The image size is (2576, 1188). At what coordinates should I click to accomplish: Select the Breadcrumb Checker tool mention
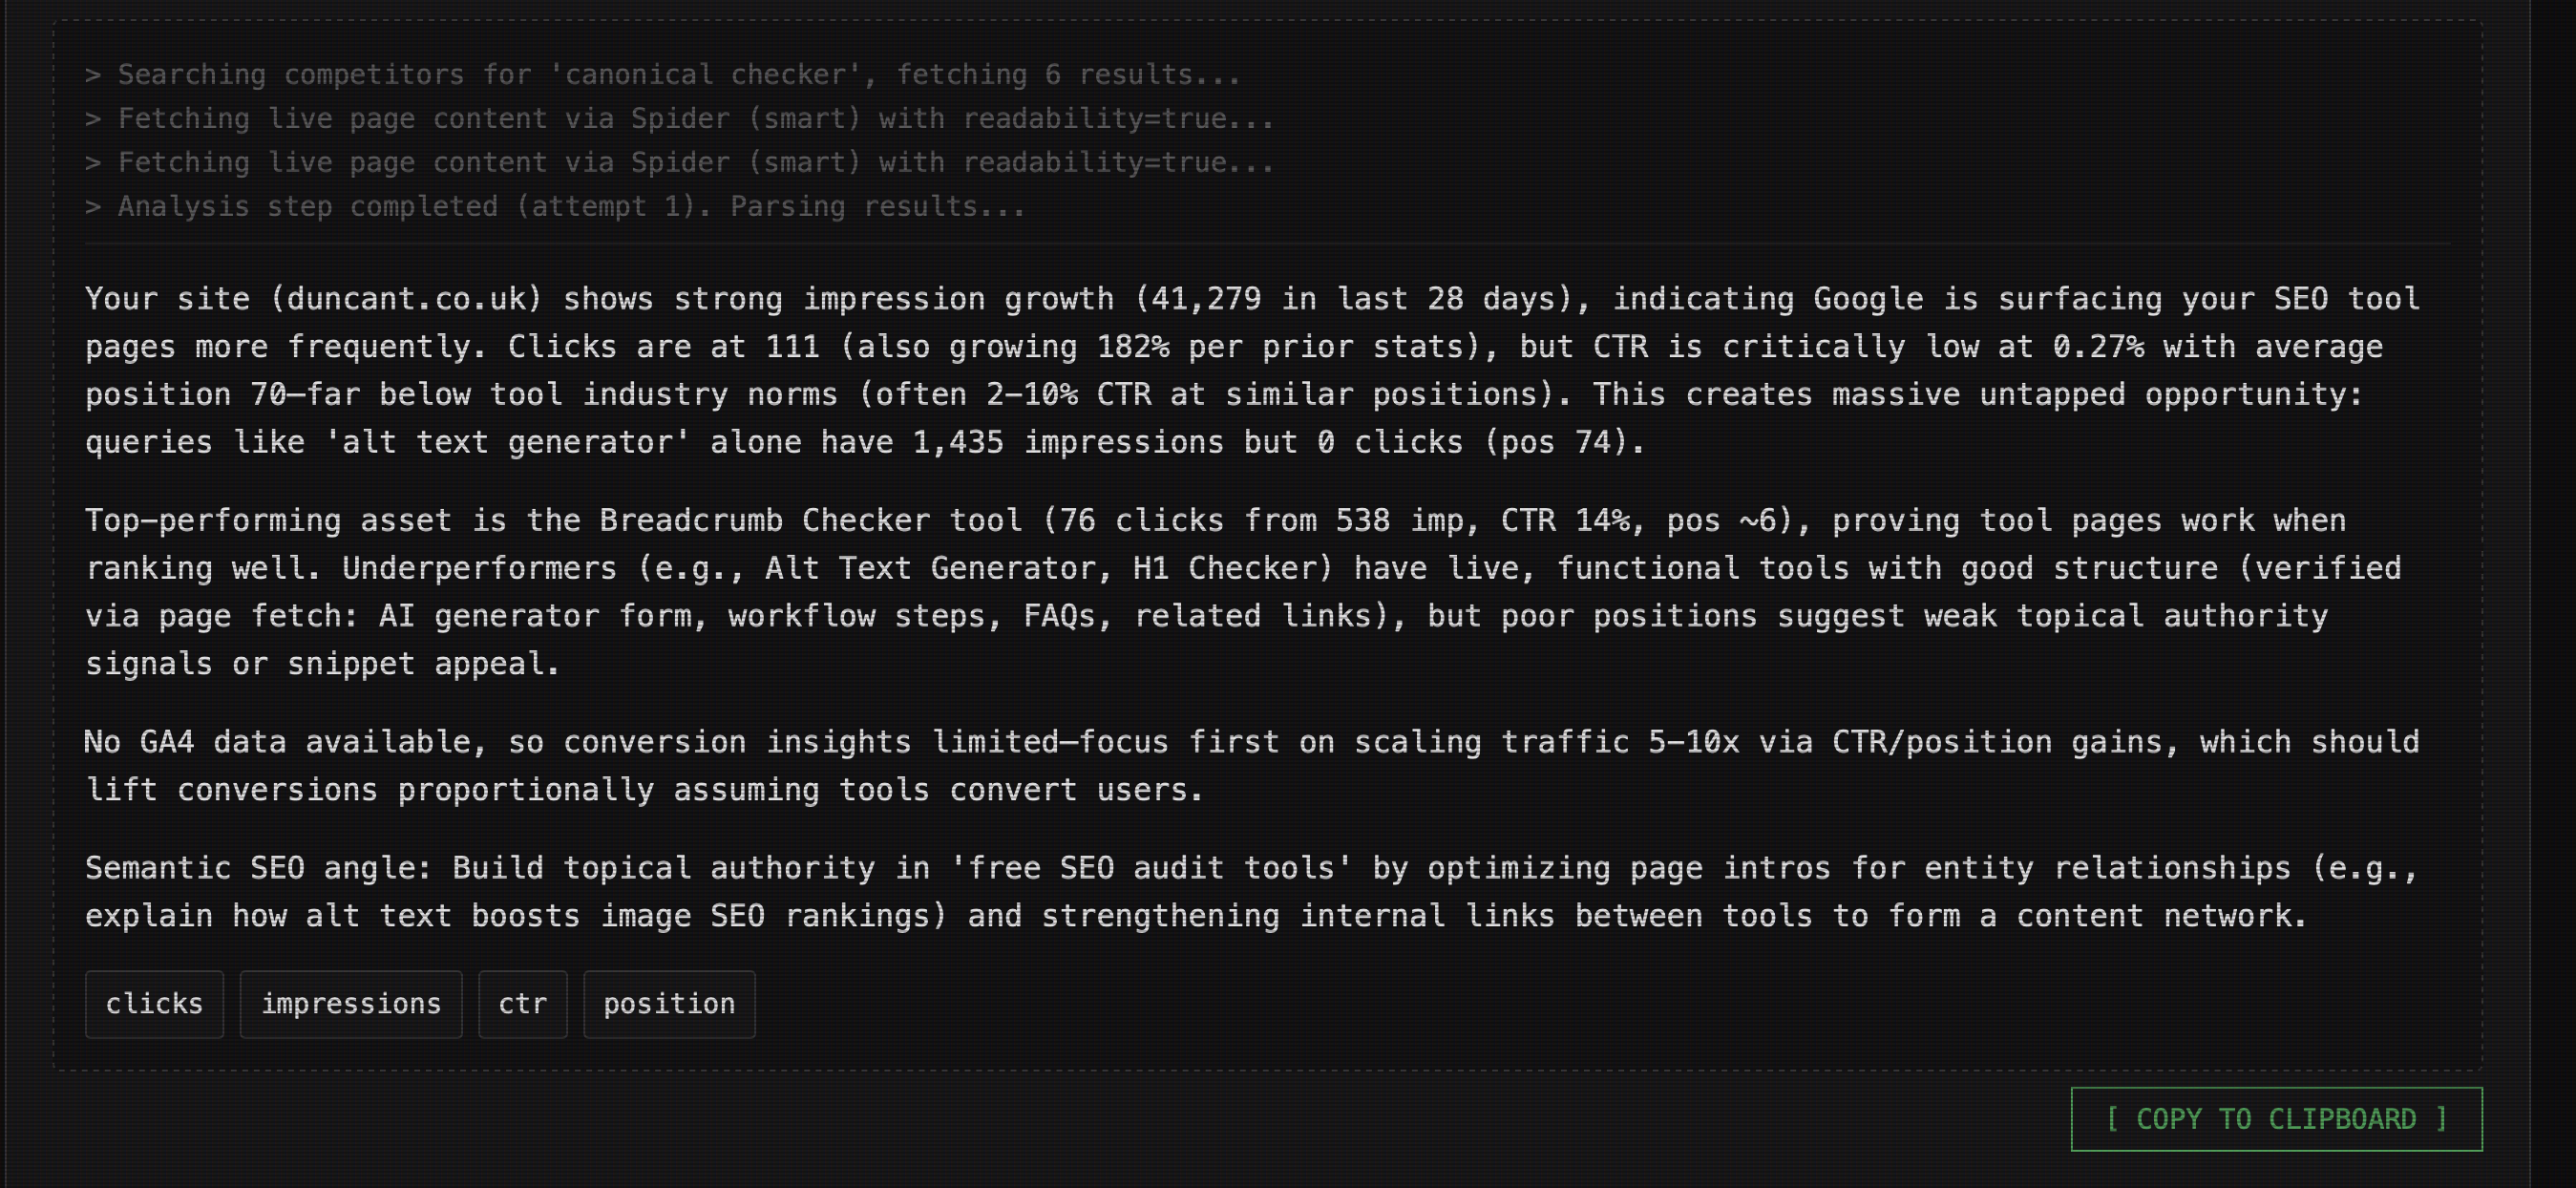pos(772,519)
